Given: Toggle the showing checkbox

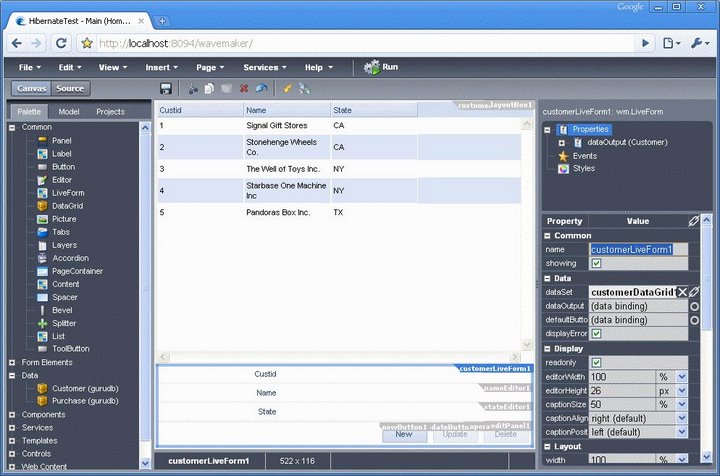Looking at the screenshot, I should [x=596, y=264].
